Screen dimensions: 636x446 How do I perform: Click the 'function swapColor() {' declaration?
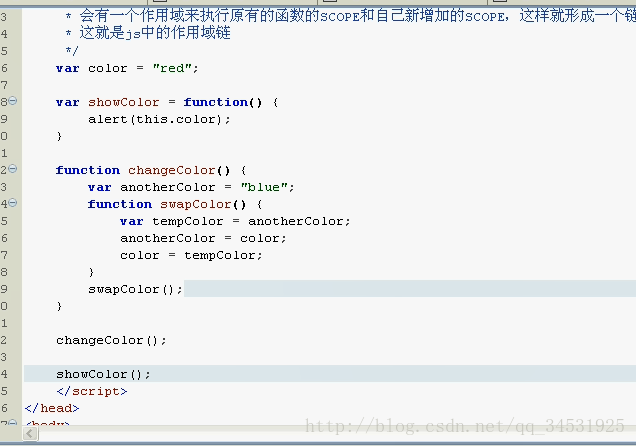pos(175,205)
